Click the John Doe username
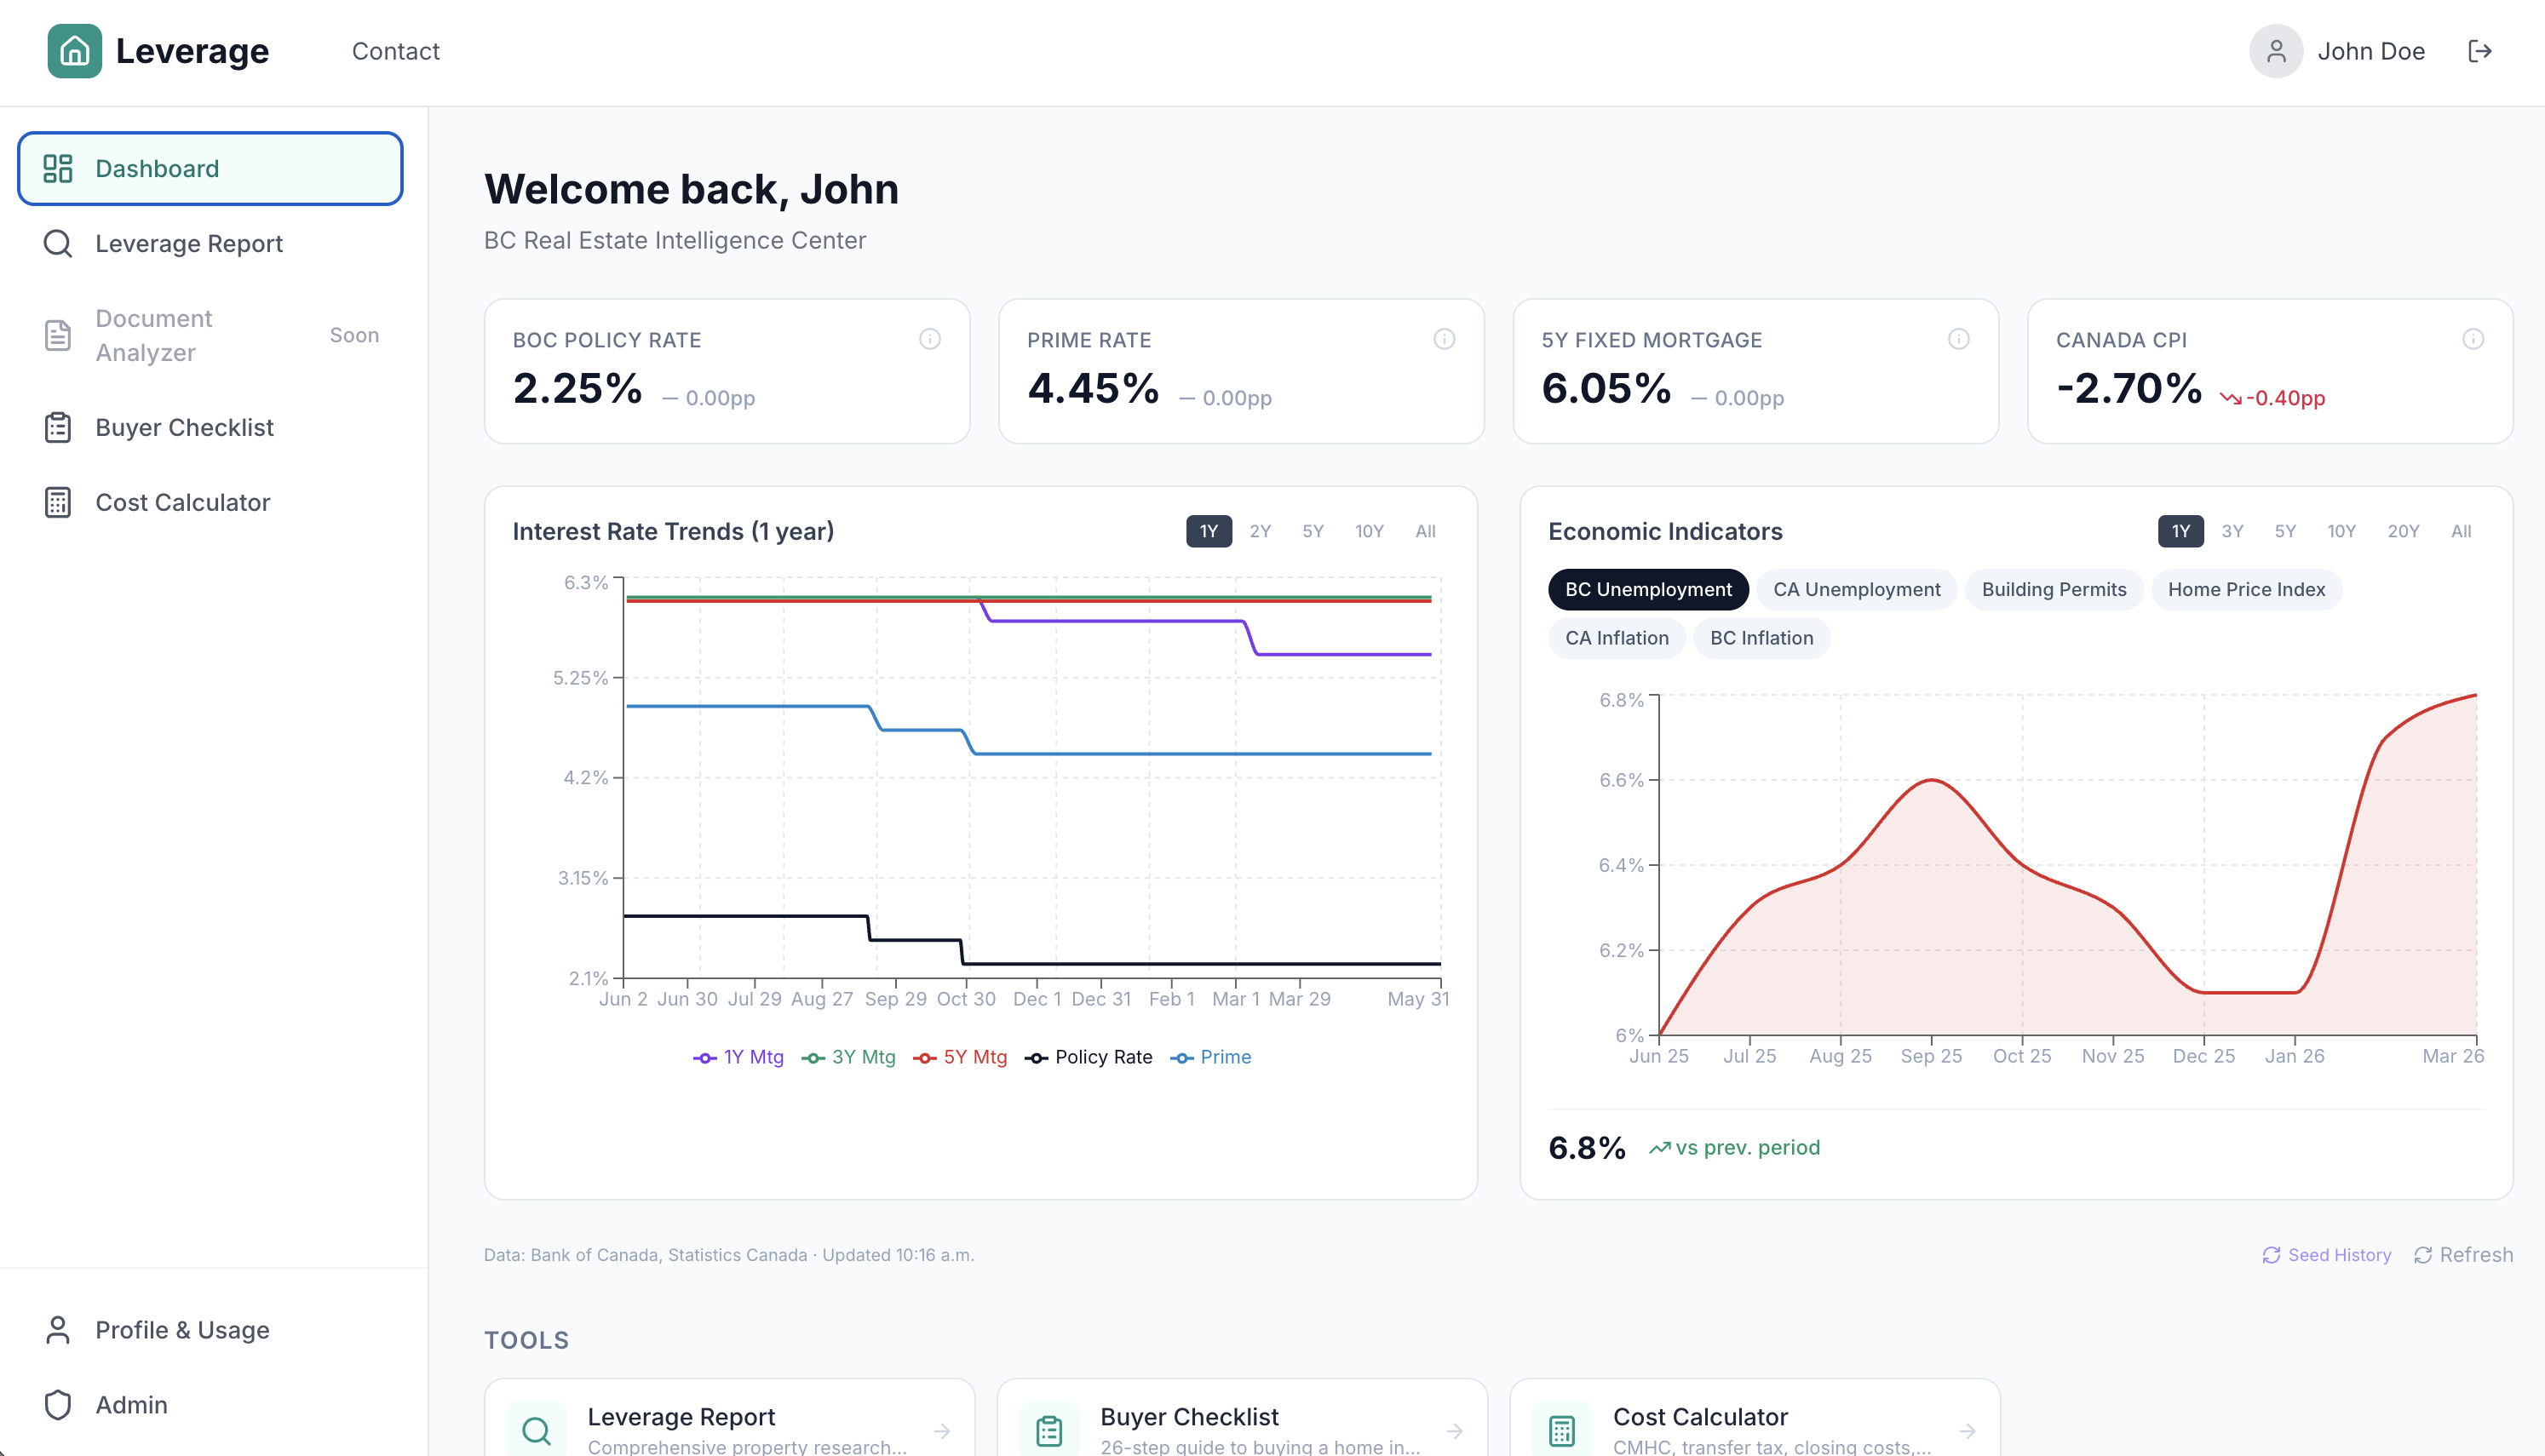The width and height of the screenshot is (2545, 1456). 2371,51
